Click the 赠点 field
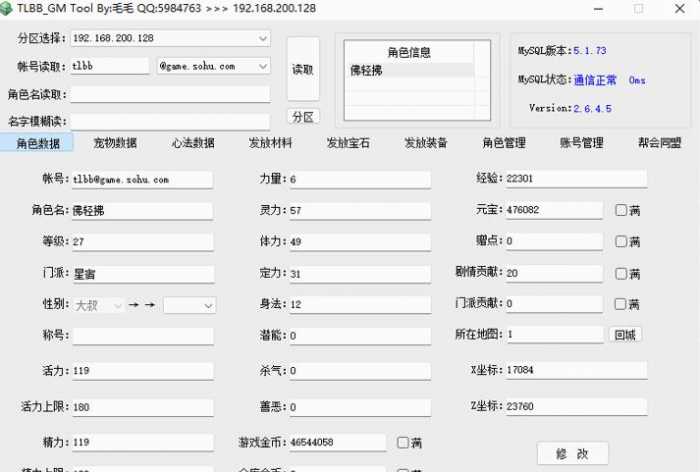This screenshot has height=472, width=700. tap(554, 241)
